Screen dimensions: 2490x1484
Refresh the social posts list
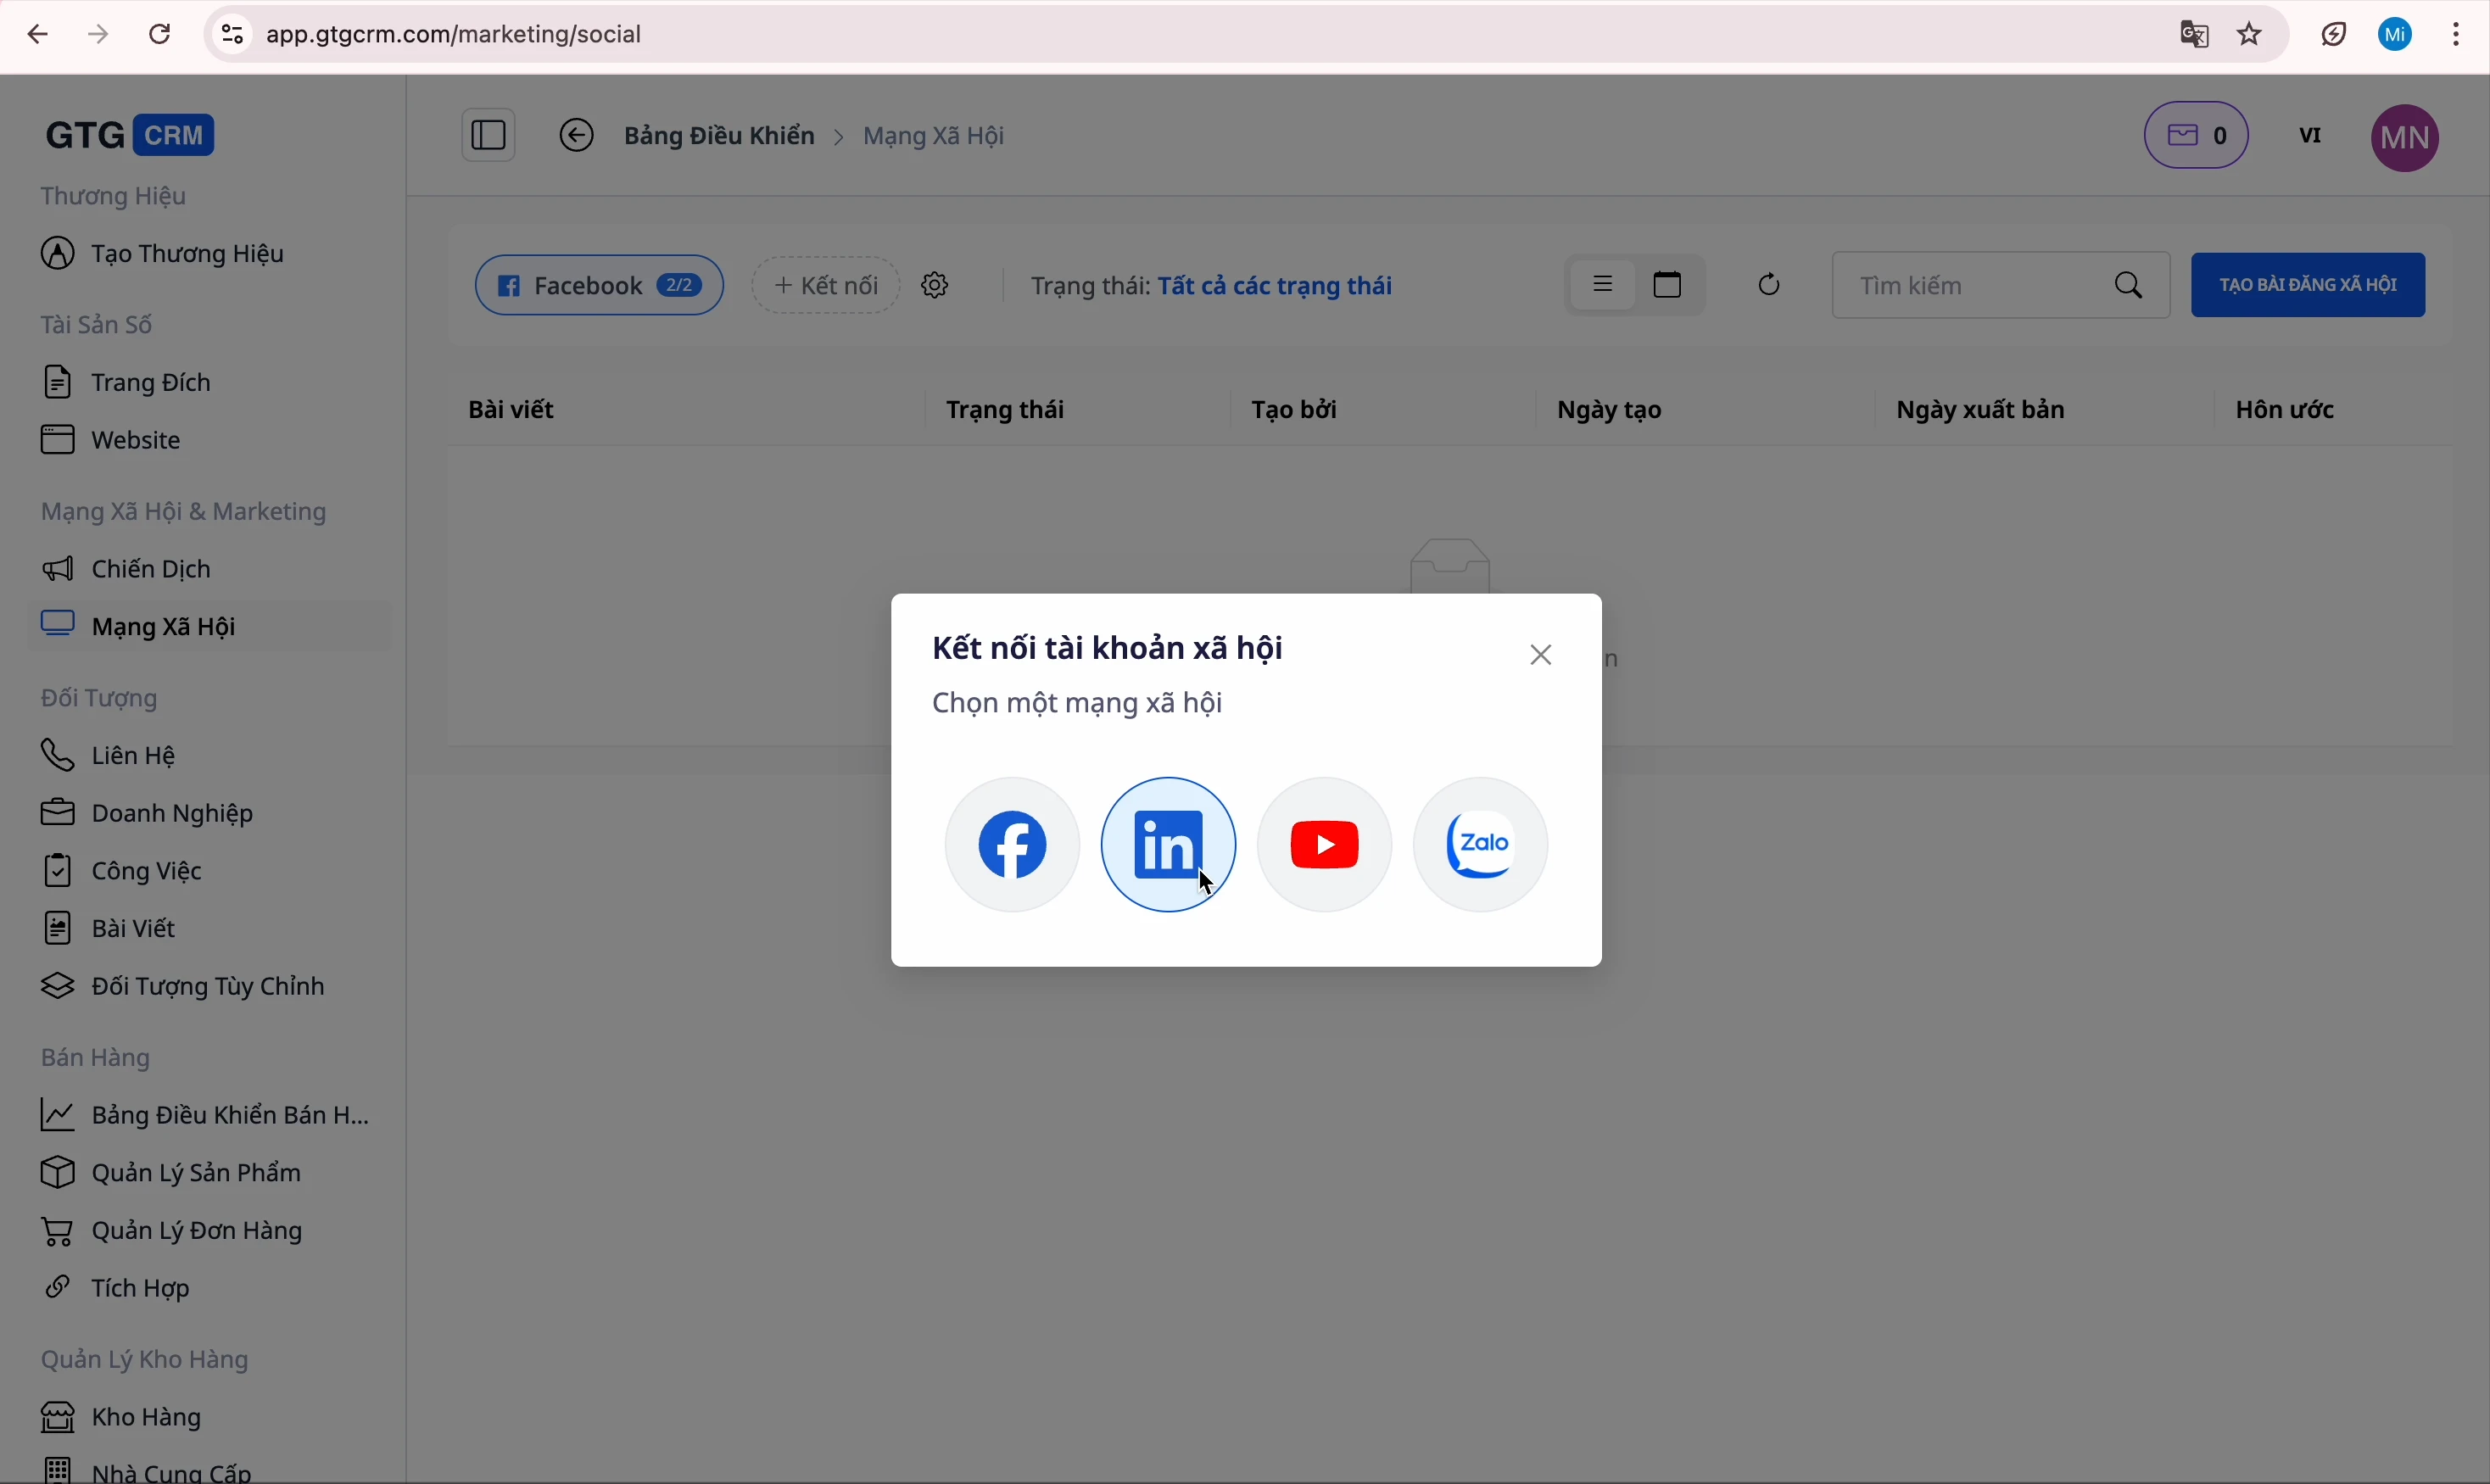pos(1768,285)
